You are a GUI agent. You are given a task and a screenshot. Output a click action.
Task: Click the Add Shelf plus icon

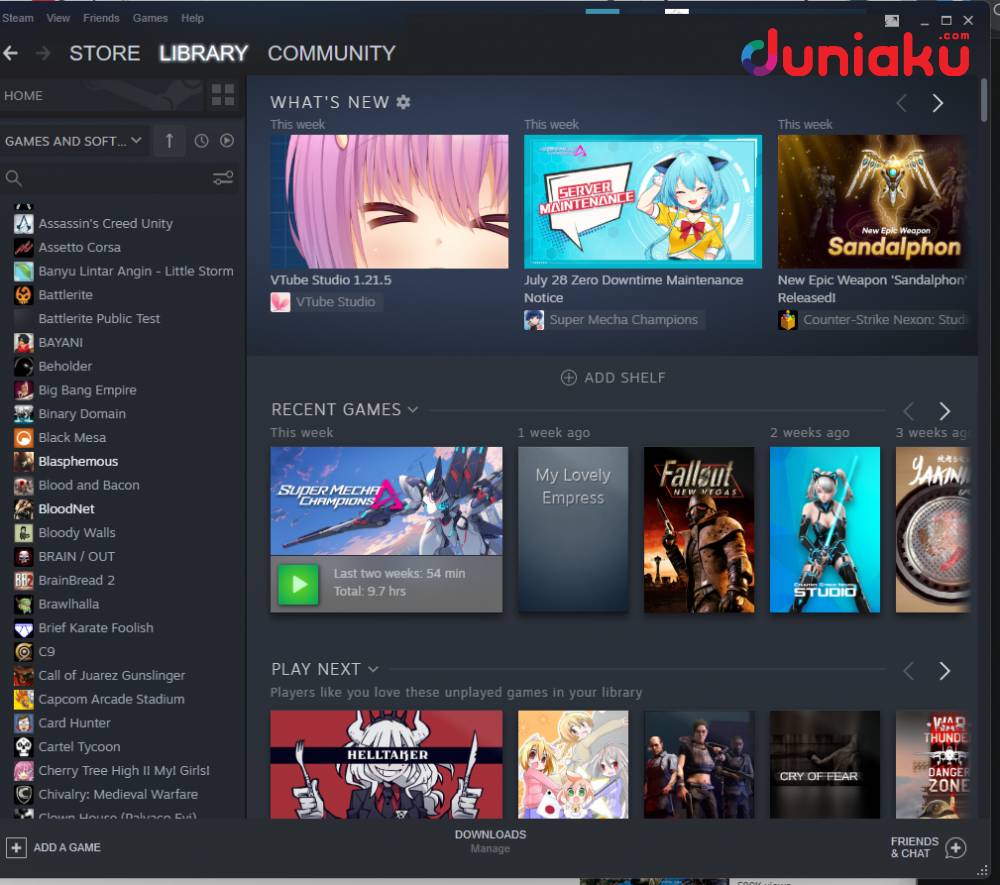(568, 378)
